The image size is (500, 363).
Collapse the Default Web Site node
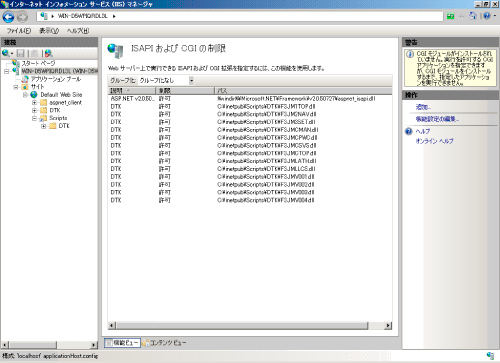click(x=25, y=95)
